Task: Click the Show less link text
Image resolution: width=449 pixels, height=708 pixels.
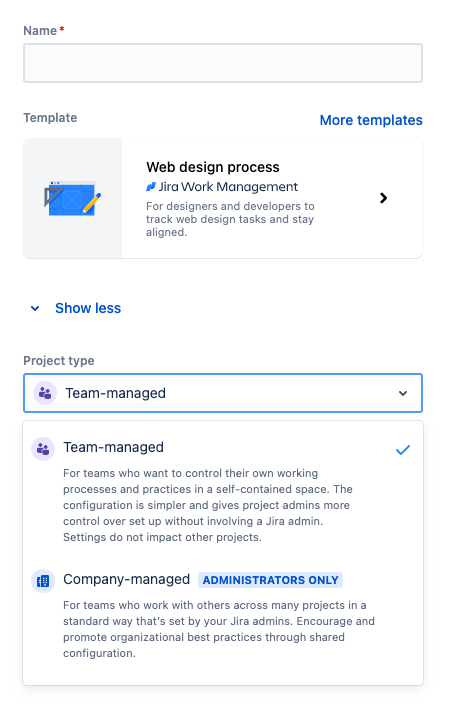Action: [x=88, y=308]
